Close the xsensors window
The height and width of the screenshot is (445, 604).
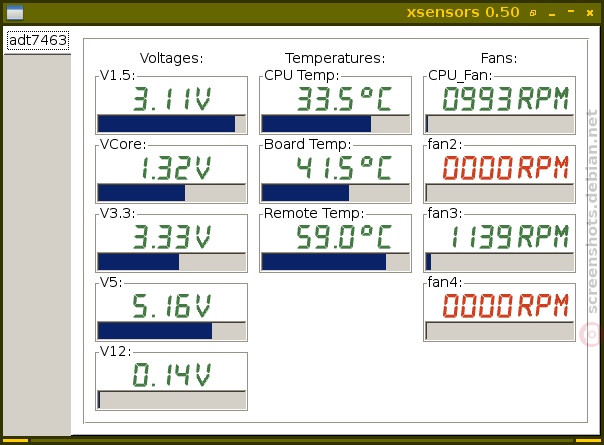click(590, 13)
